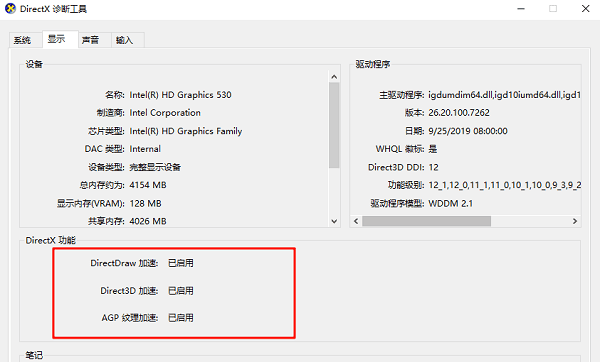Click the driver date 9/25/2019 08:00:00
The width and height of the screenshot is (600, 362).
468,131
